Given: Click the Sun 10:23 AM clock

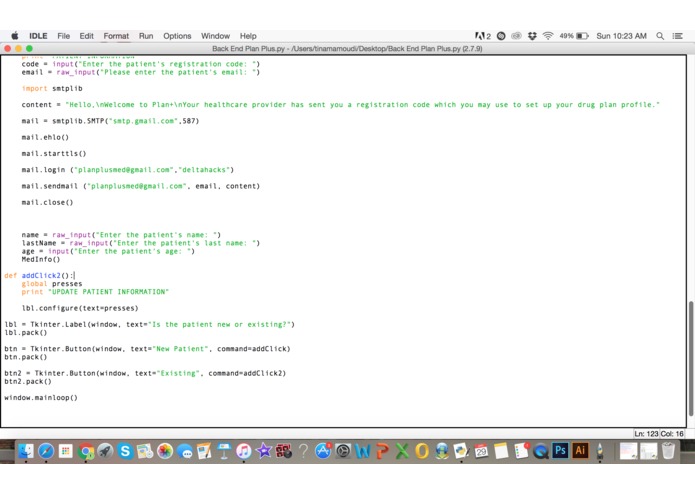Looking at the screenshot, I should 621,36.
